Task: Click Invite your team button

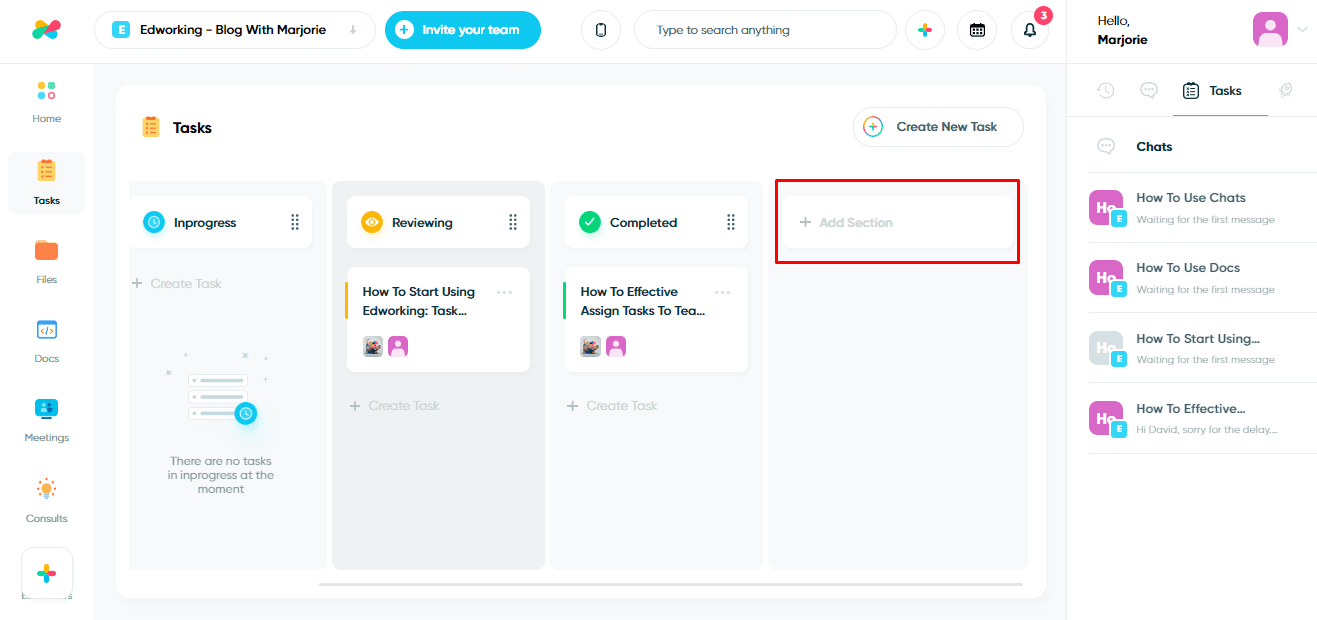Action: 463,30
